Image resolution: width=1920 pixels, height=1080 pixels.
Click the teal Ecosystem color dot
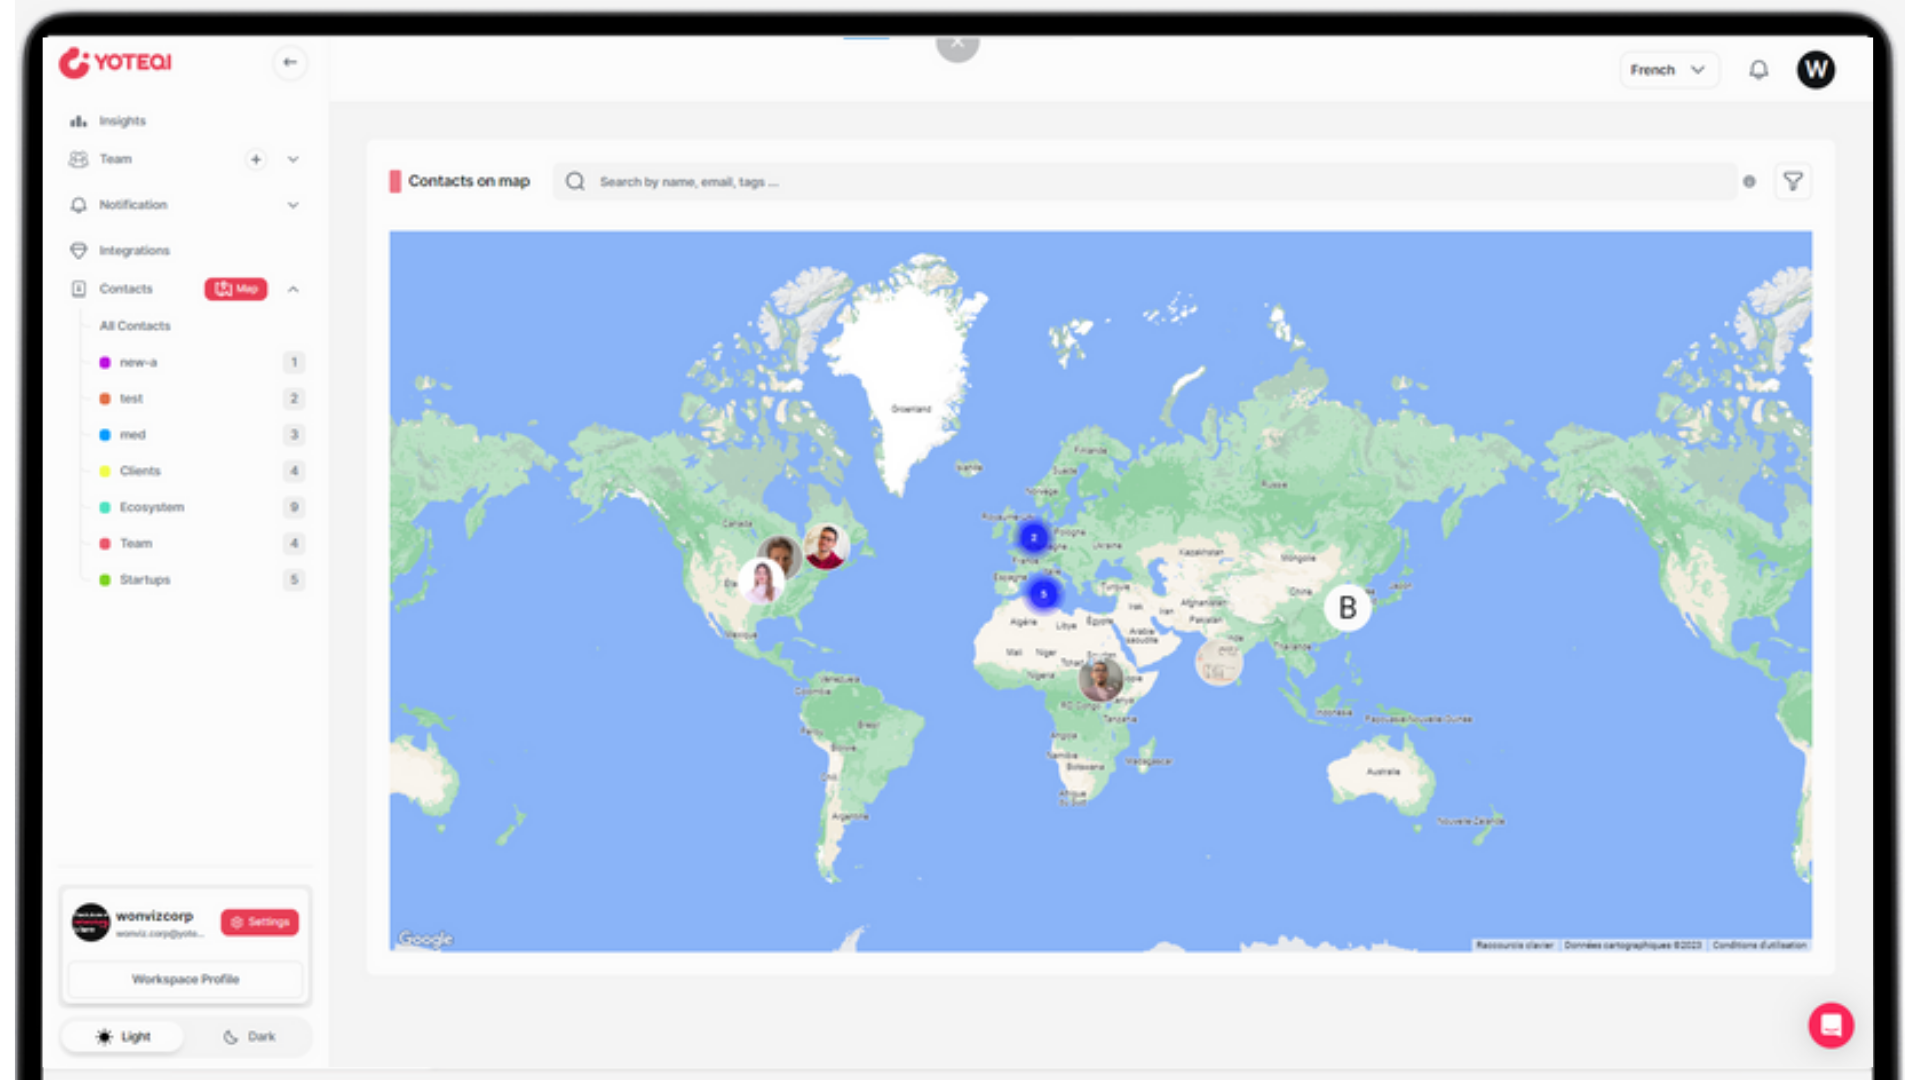pos(105,507)
